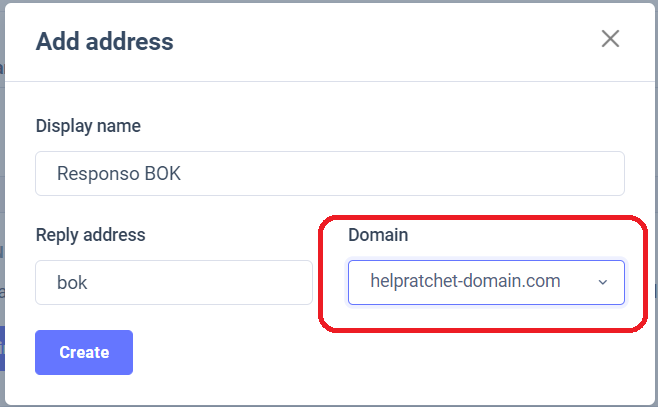Dismiss the dialog using the top-right cross
658x407 pixels.
tap(610, 39)
